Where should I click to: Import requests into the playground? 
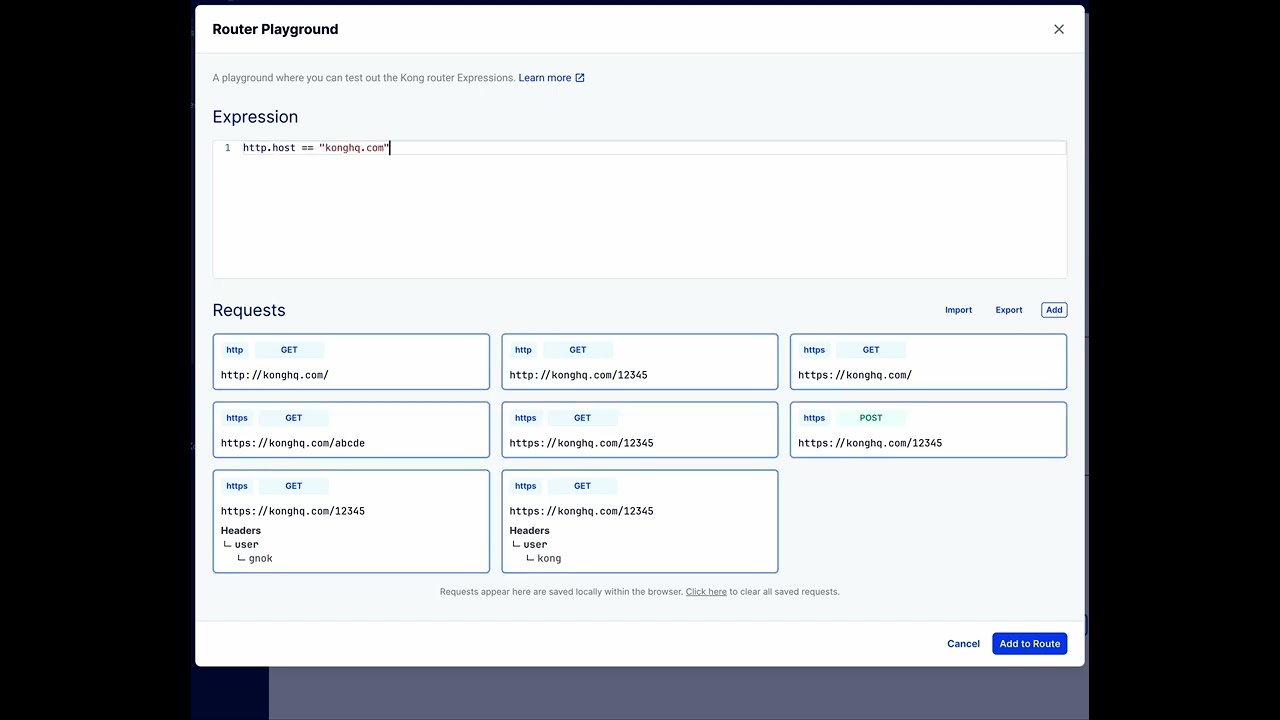coord(958,310)
